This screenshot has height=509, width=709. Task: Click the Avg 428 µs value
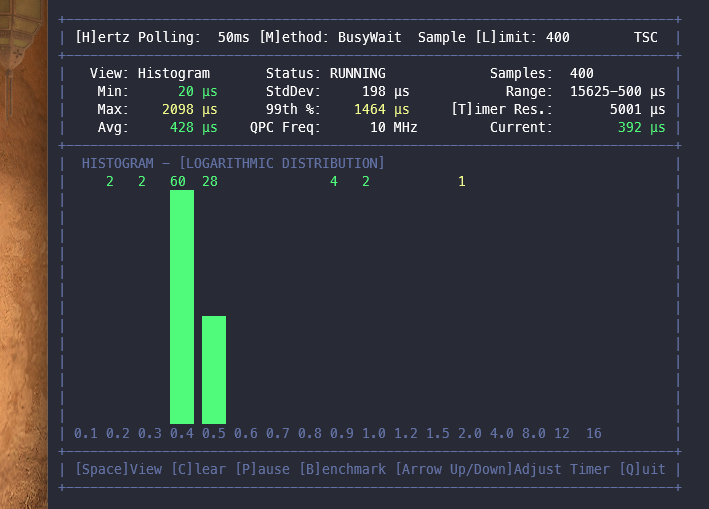point(194,127)
